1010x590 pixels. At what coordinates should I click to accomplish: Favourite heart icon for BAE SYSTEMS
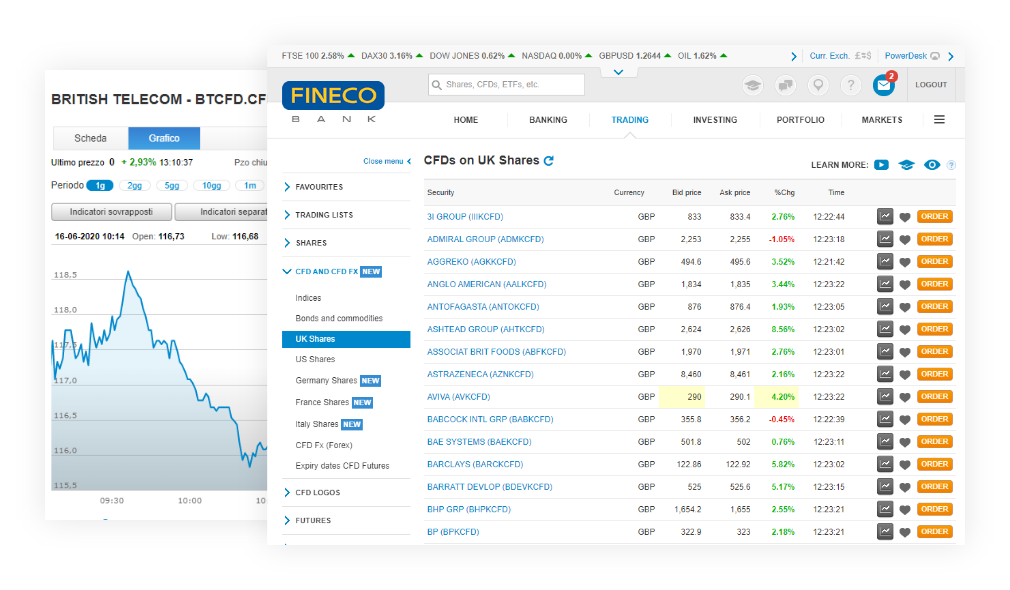click(905, 442)
